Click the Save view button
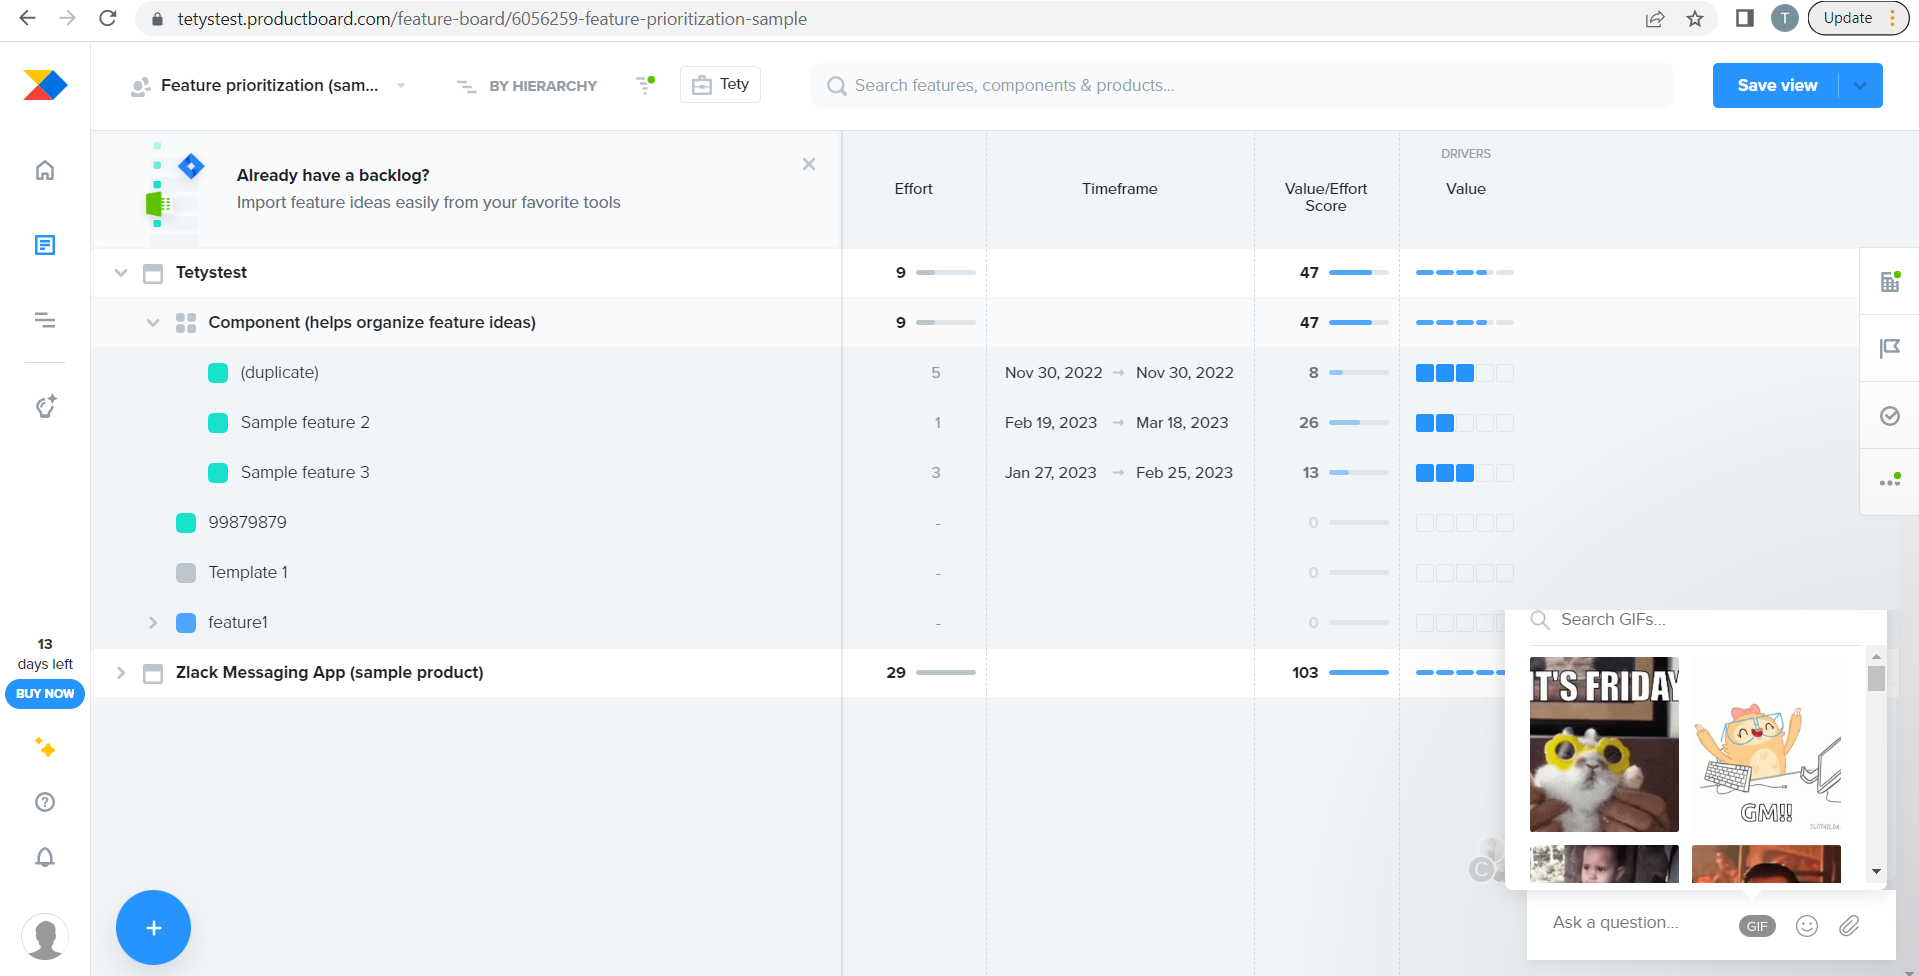This screenshot has height=976, width=1919. (1777, 86)
